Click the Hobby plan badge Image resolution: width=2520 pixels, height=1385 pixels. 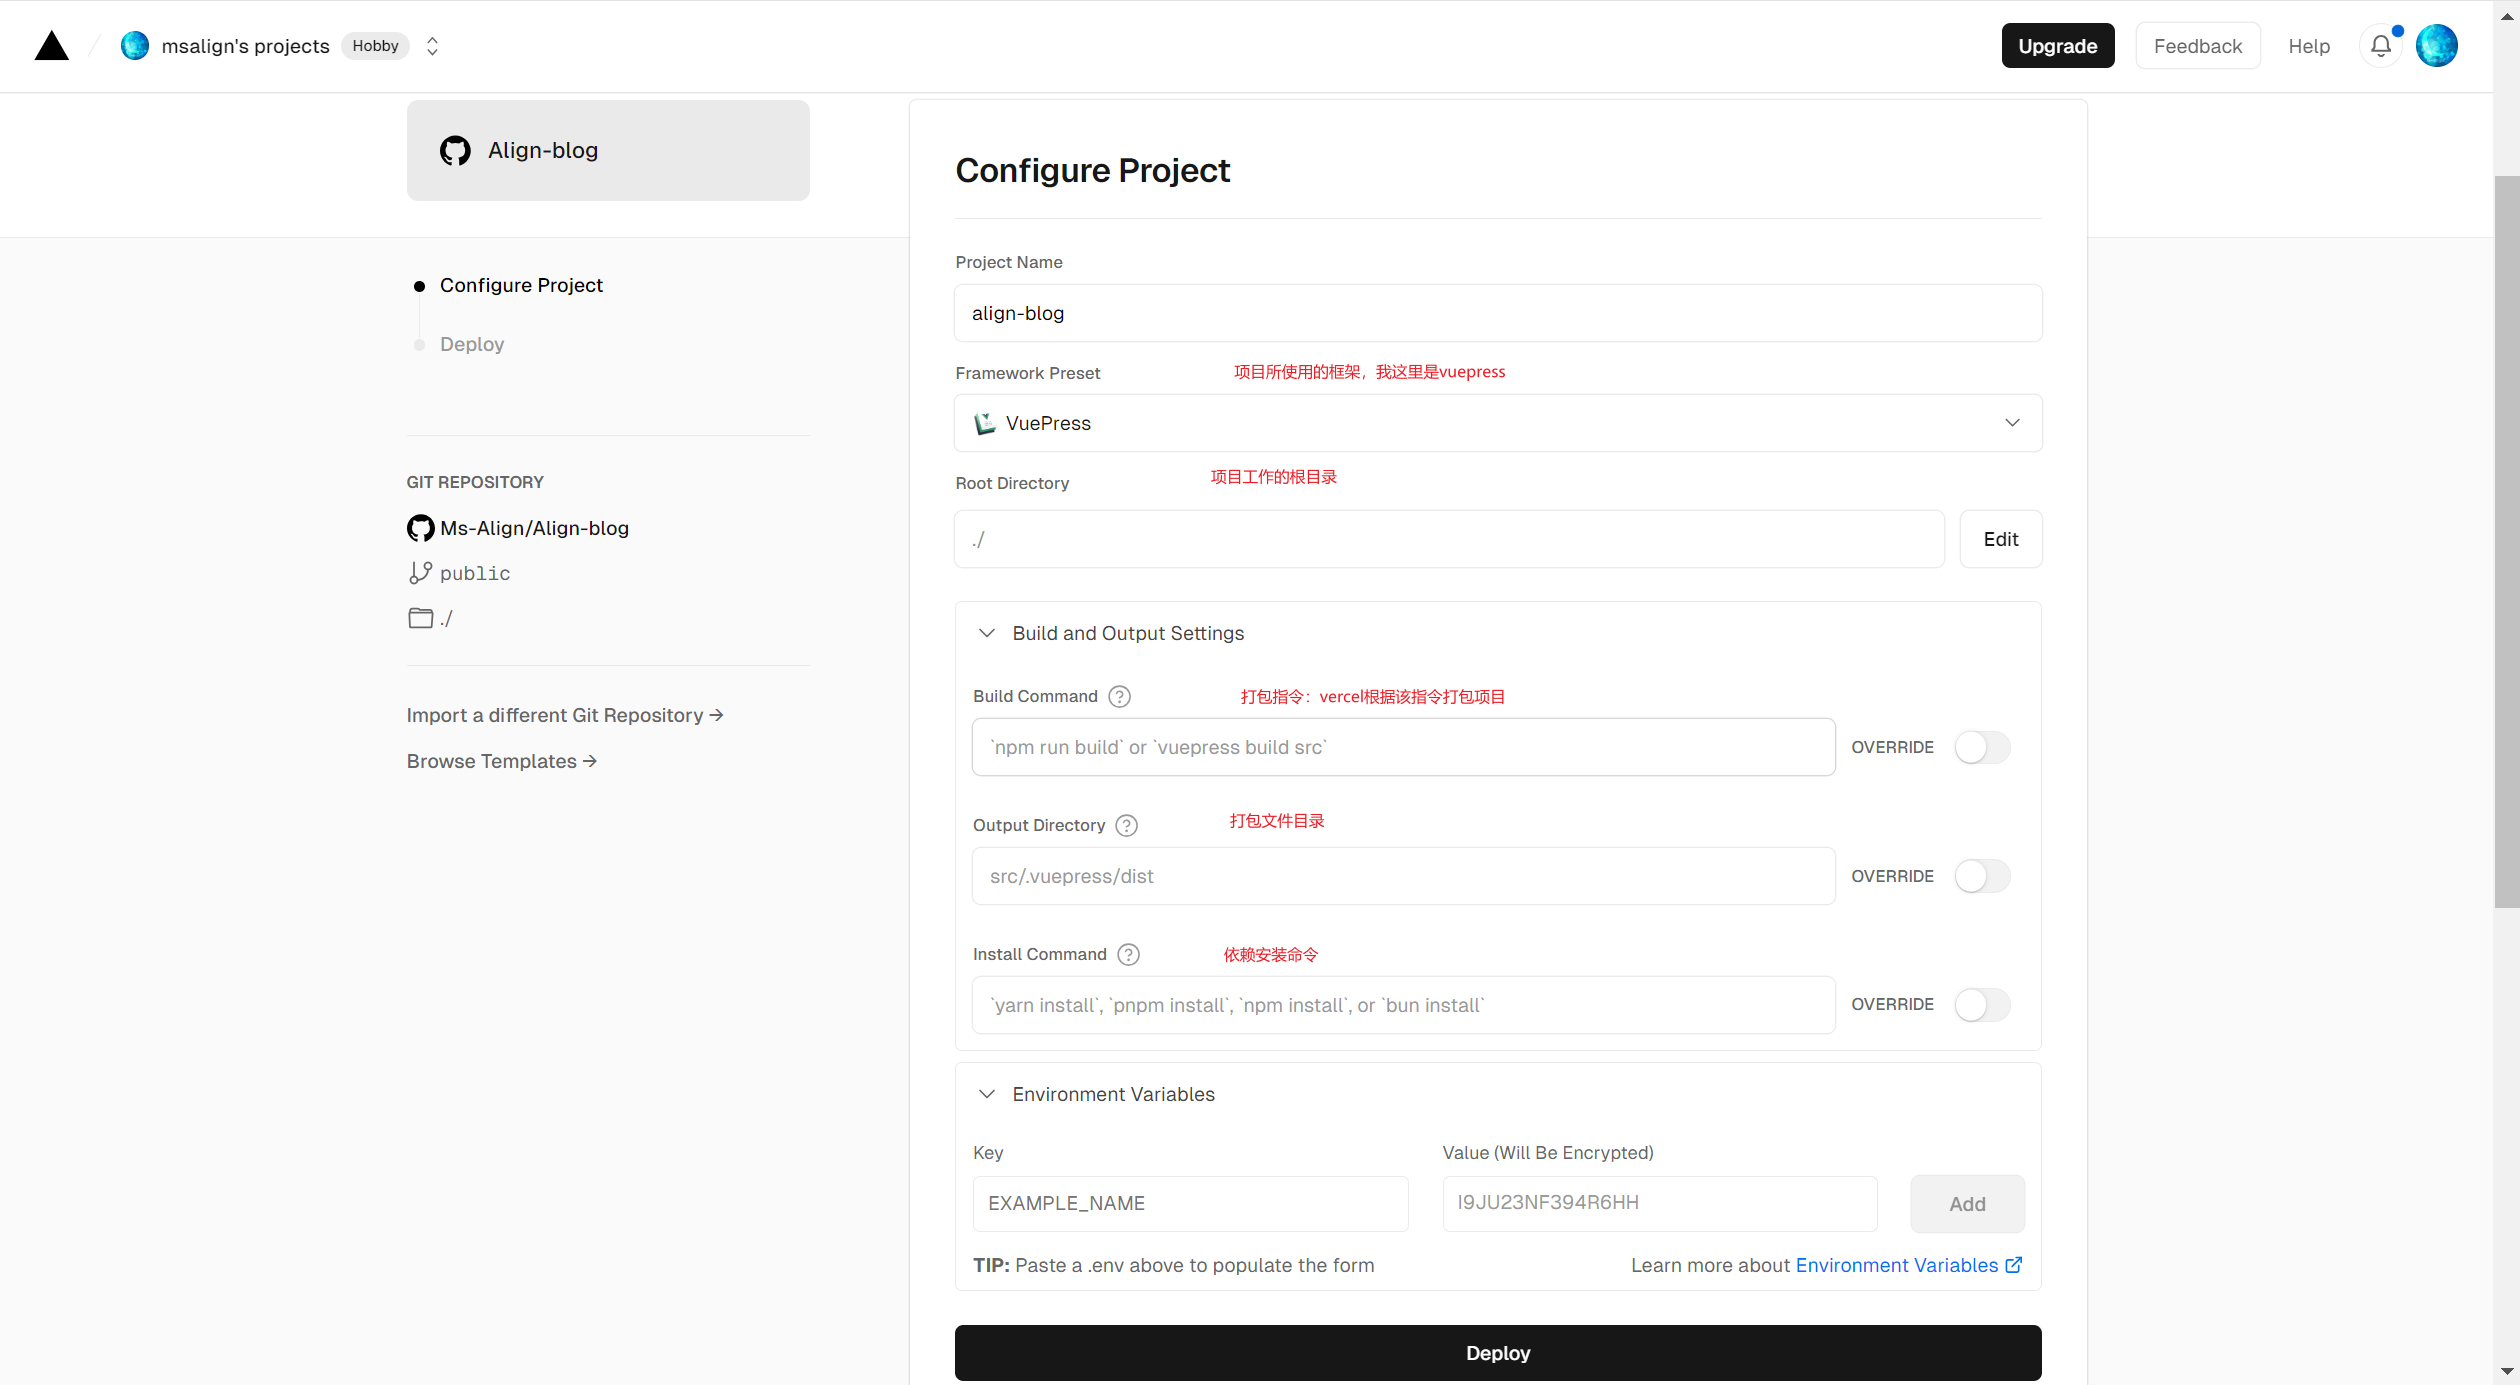(x=375, y=46)
